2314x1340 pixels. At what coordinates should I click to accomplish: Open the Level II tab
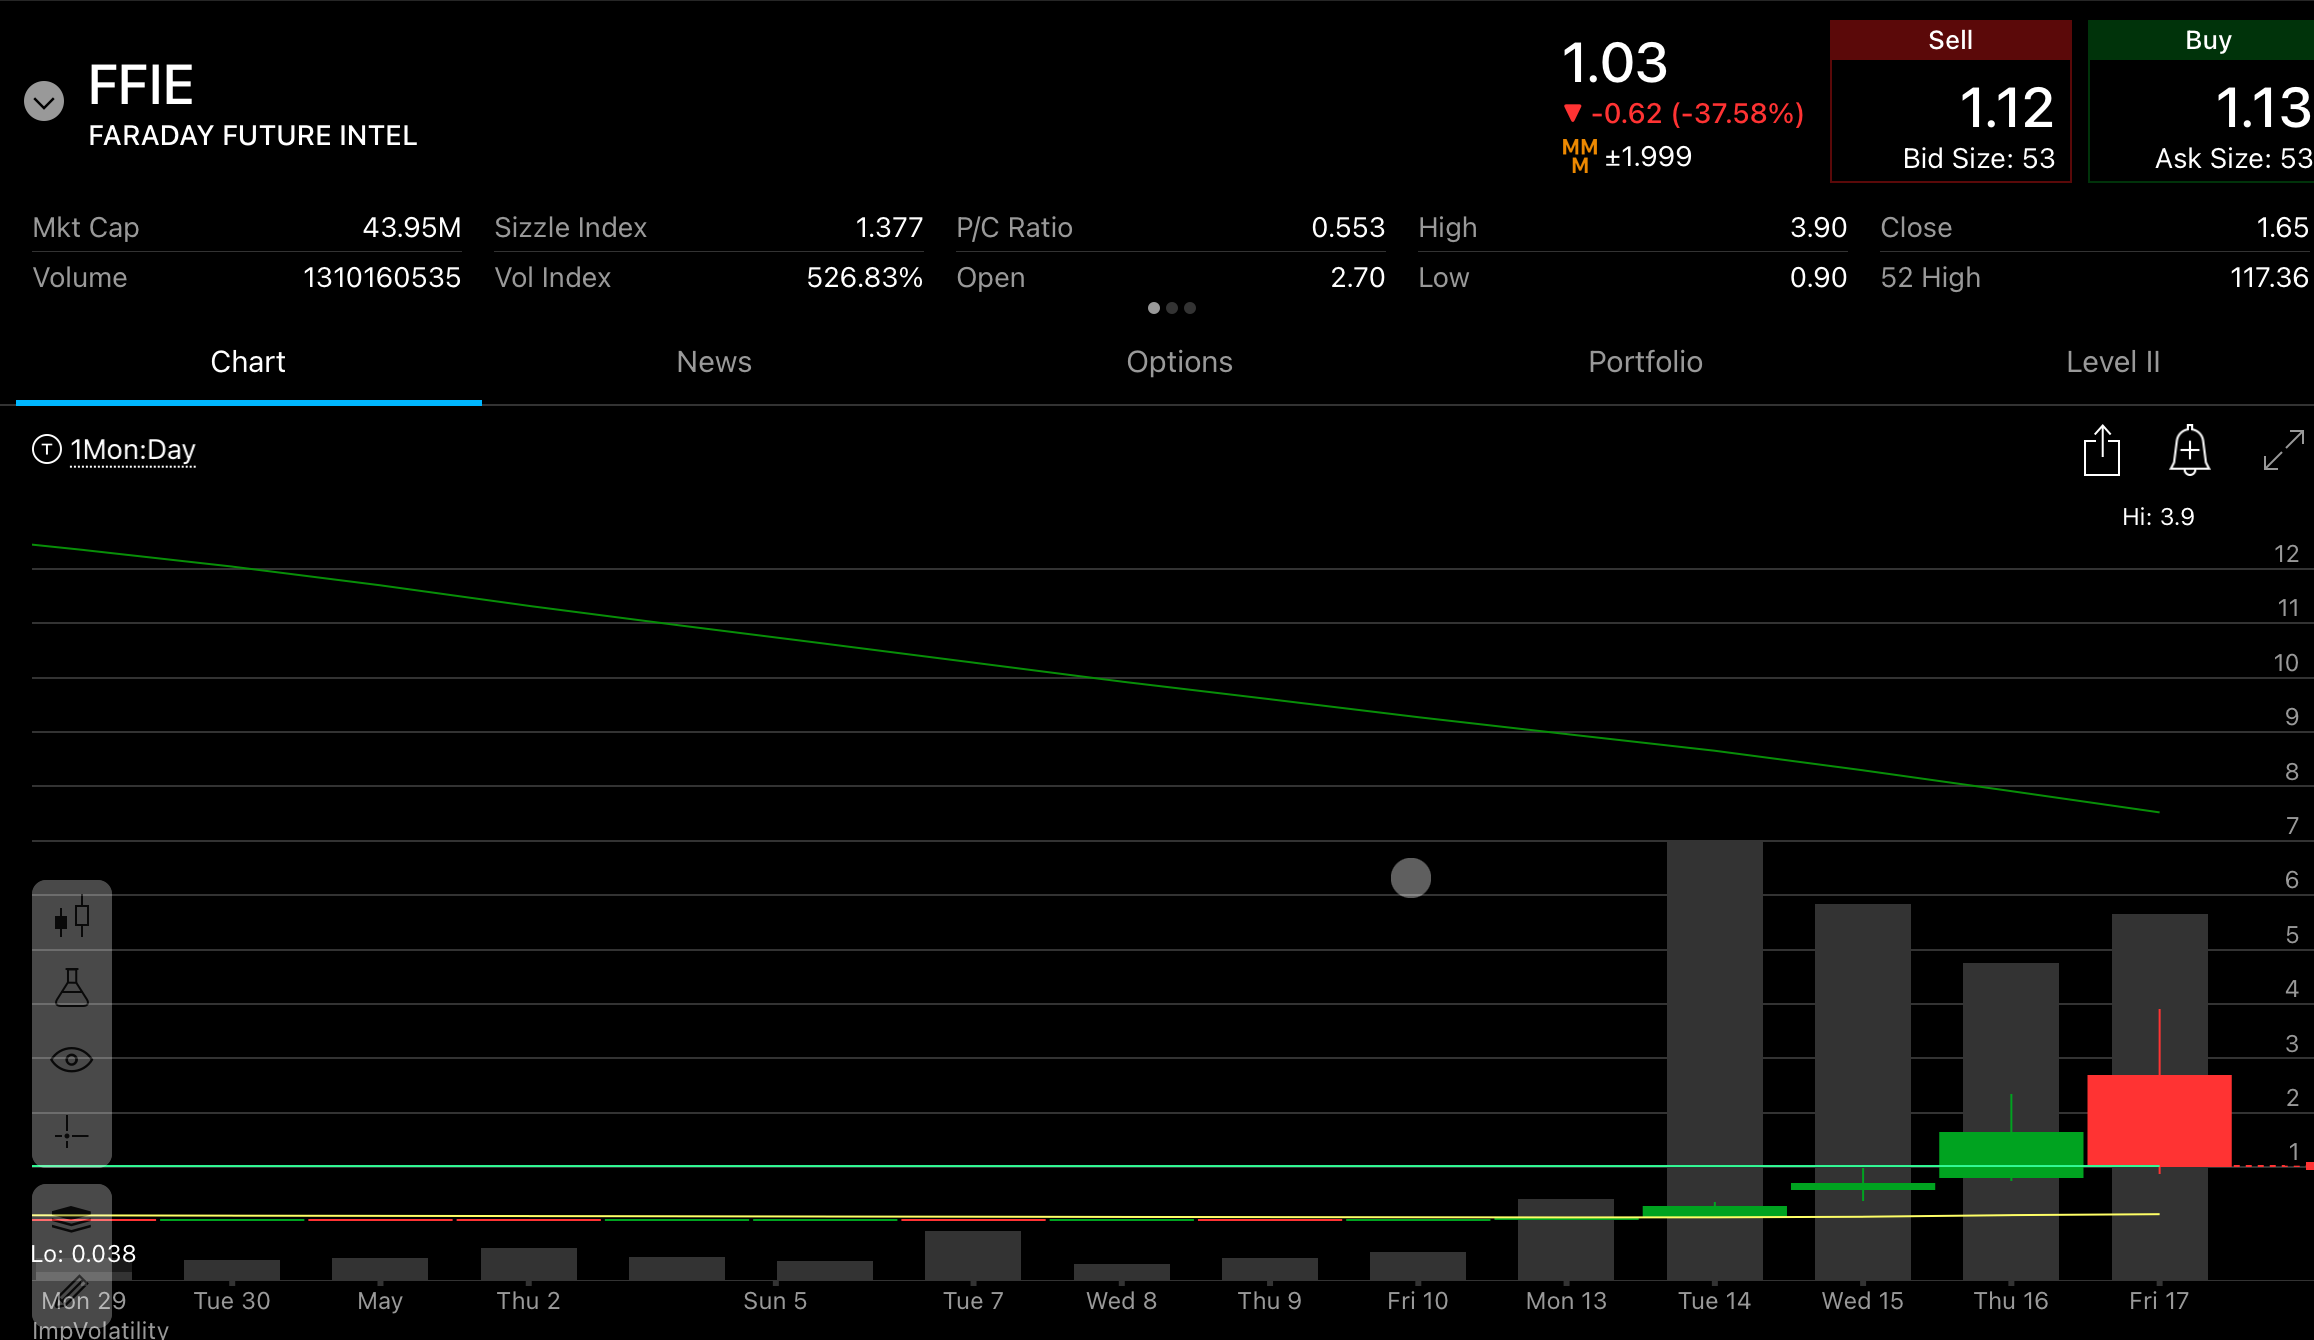2113,362
